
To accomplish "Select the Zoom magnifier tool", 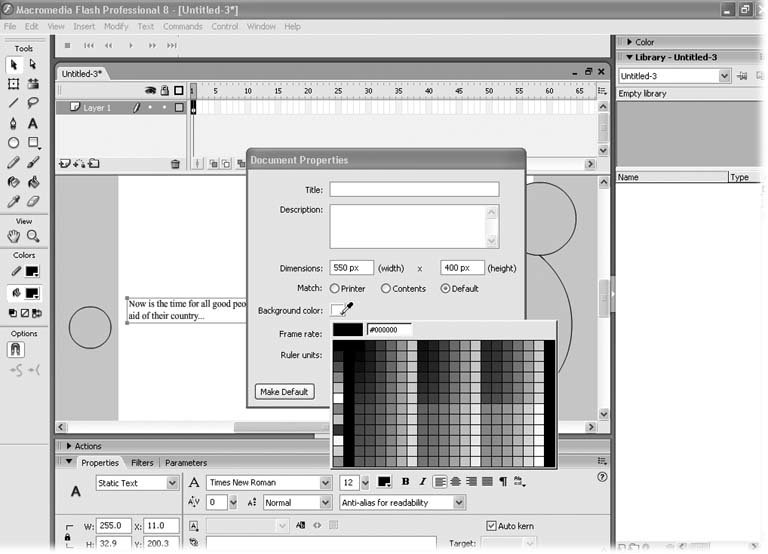I will point(33,236).
